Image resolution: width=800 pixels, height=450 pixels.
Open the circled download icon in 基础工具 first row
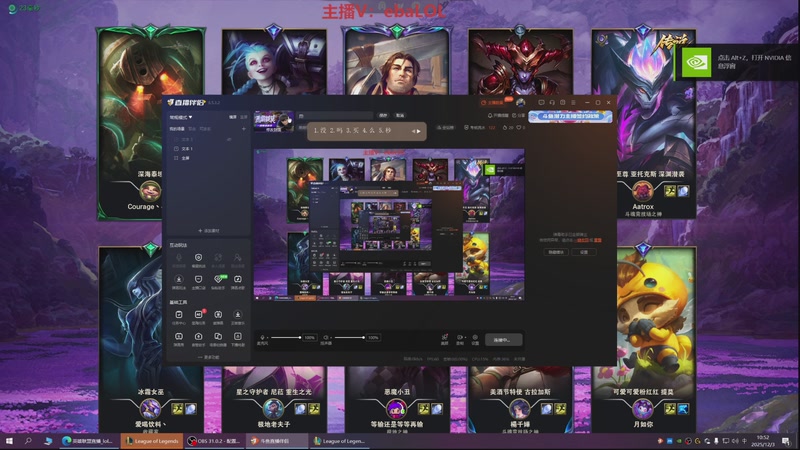238,317
